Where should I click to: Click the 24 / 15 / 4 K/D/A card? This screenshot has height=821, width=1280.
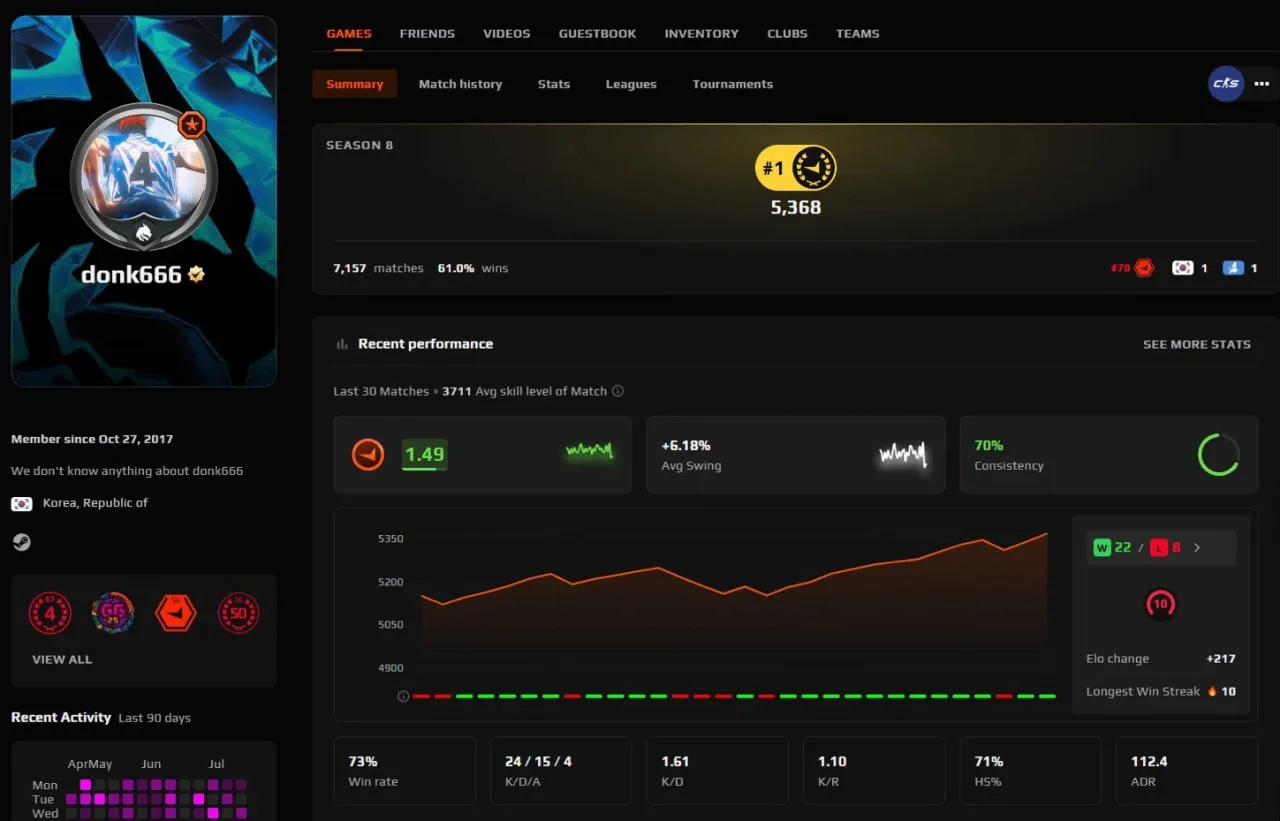561,771
